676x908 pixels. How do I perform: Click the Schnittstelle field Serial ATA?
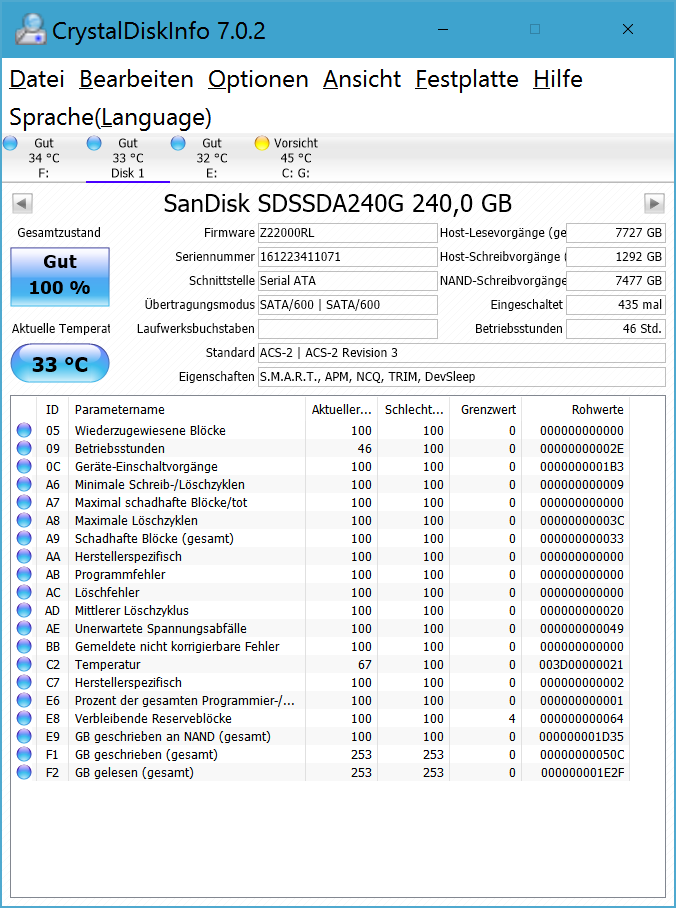tap(348, 281)
